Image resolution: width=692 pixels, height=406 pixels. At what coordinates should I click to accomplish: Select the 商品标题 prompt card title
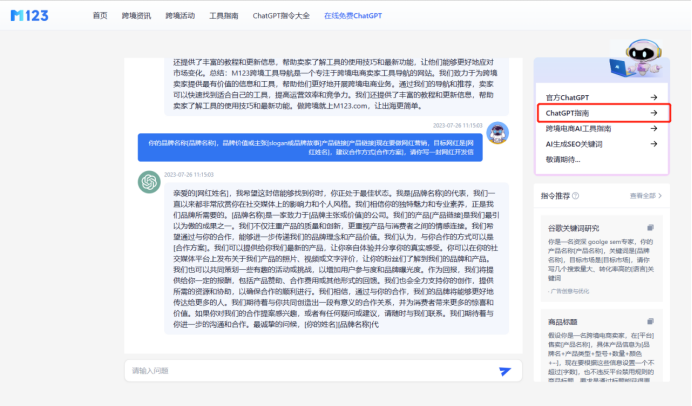pyautogui.click(x=563, y=322)
